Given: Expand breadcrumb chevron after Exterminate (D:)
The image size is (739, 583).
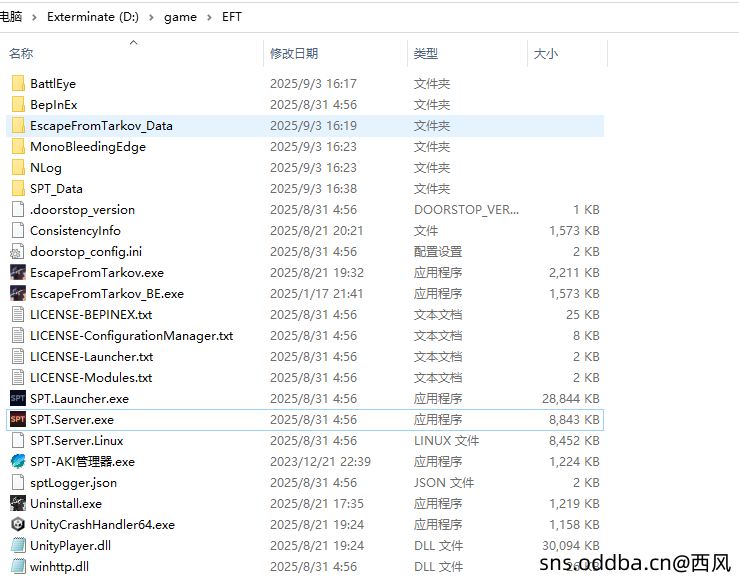Looking at the screenshot, I should click(151, 17).
